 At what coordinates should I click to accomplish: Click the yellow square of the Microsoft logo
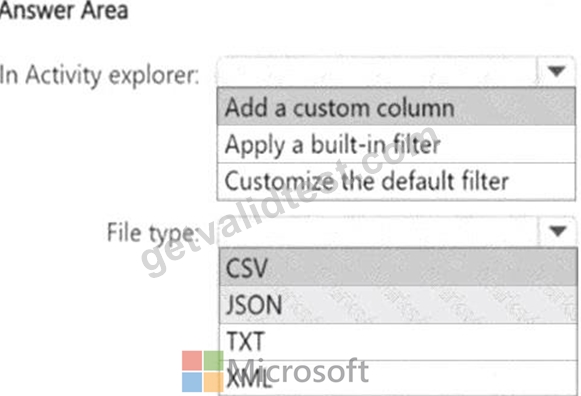pyautogui.click(x=213, y=382)
